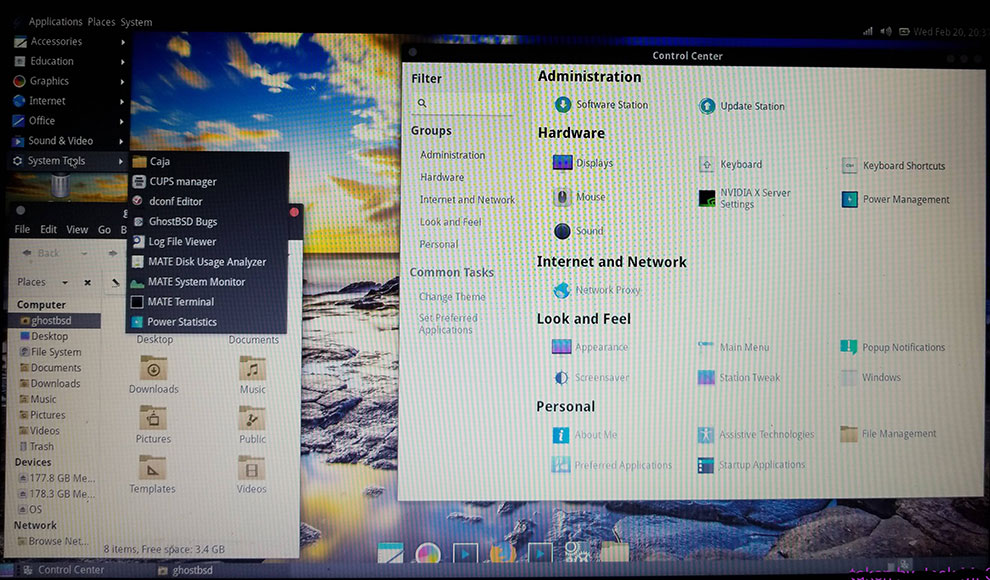Open MATE Terminal from System Tools
This screenshot has width=990, height=580.
point(209,302)
